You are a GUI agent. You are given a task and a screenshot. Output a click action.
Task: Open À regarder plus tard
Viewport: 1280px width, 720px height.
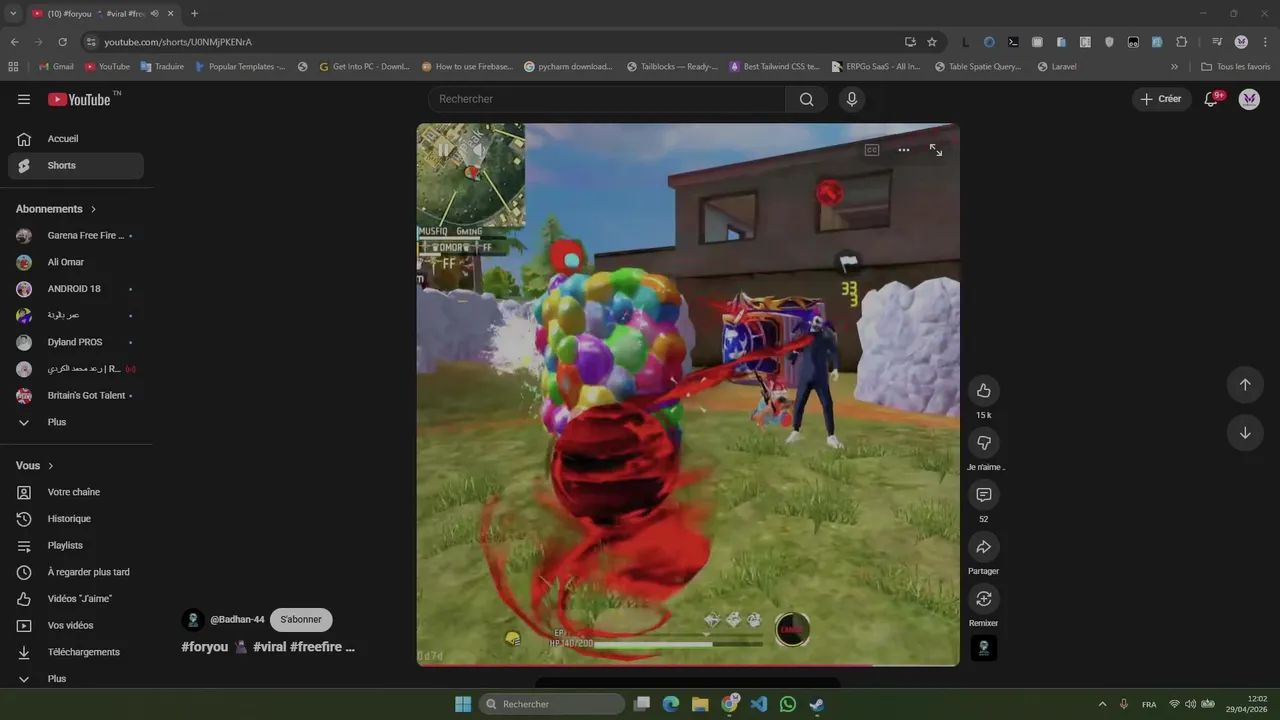(x=76, y=572)
